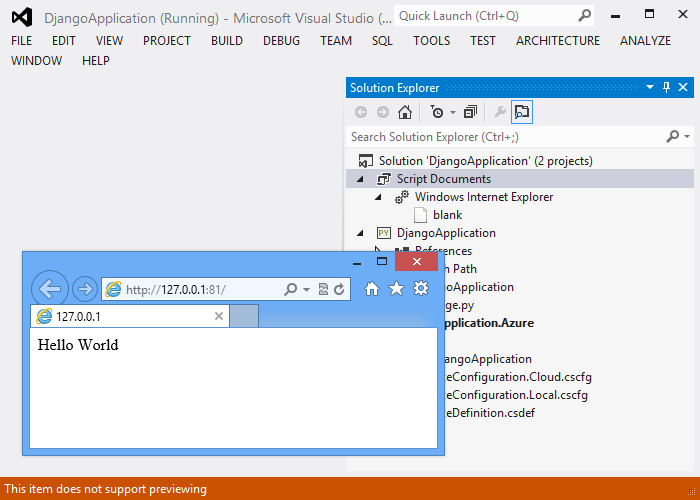Select the ServiceConfiguration.Cloud.cscfg file
The image size is (700, 500).
tap(518, 377)
